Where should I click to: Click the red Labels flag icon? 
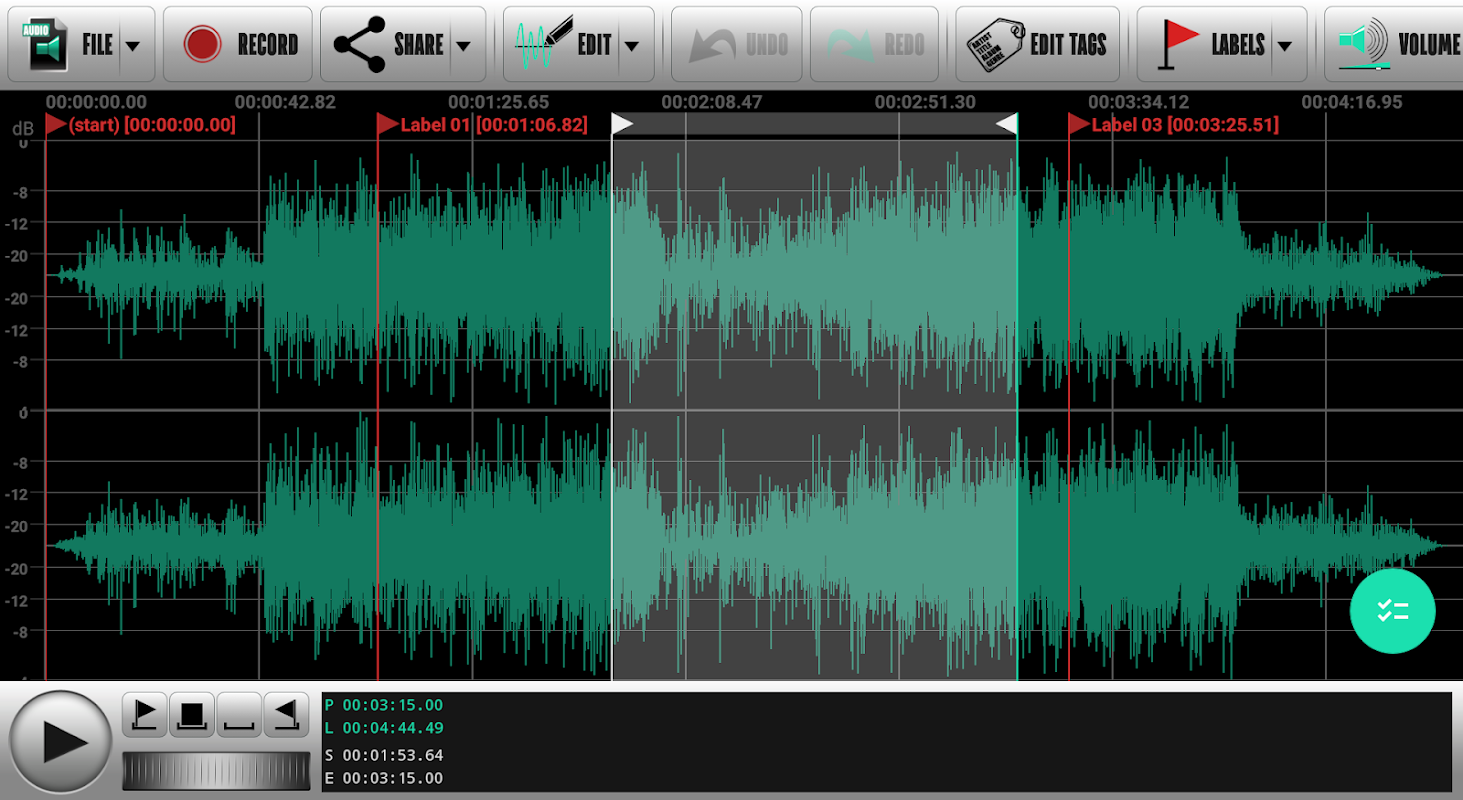1177,44
